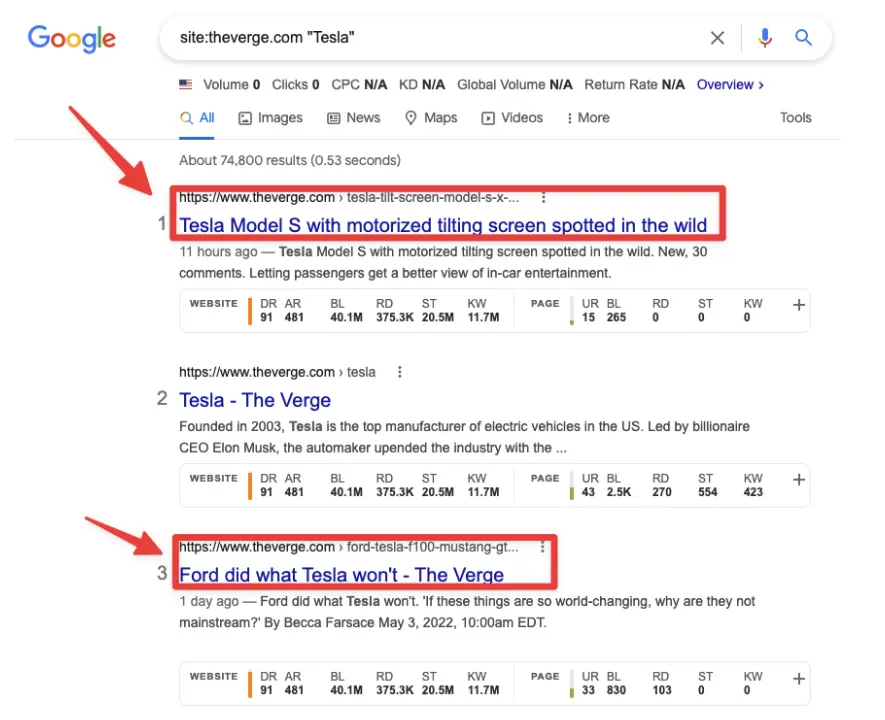
Task: Open Tesla Model S tilting screen article
Action: click(443, 225)
